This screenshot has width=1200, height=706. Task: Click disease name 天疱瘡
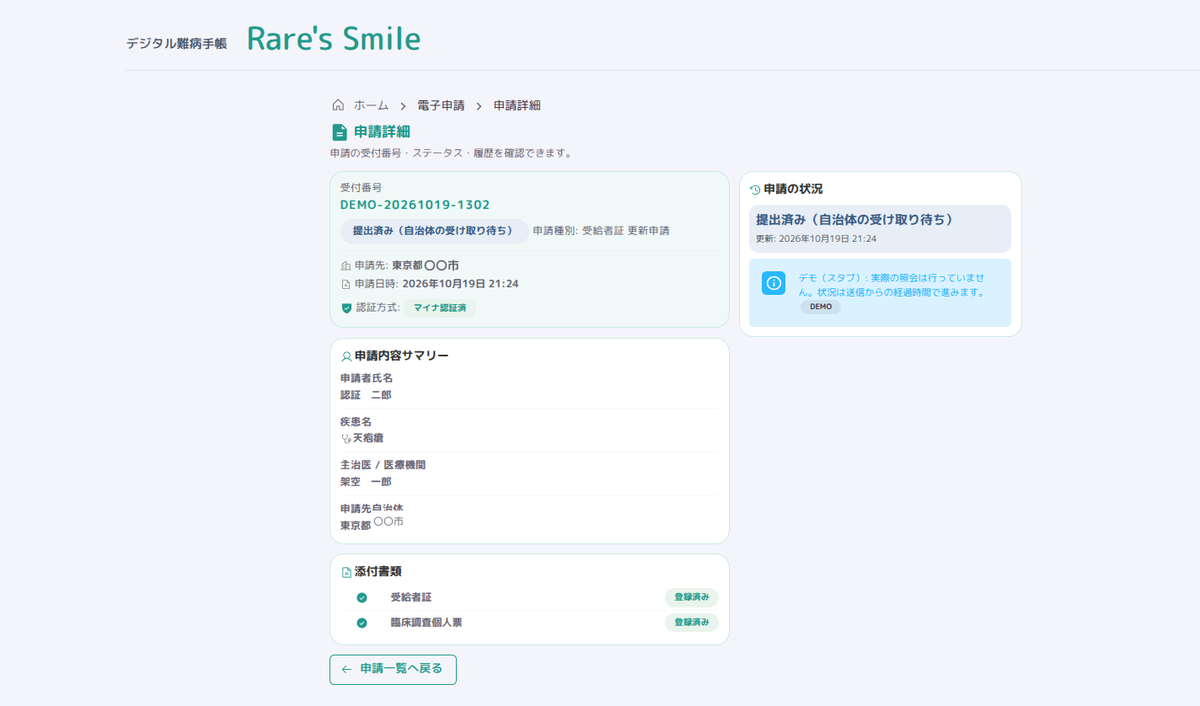[368, 438]
